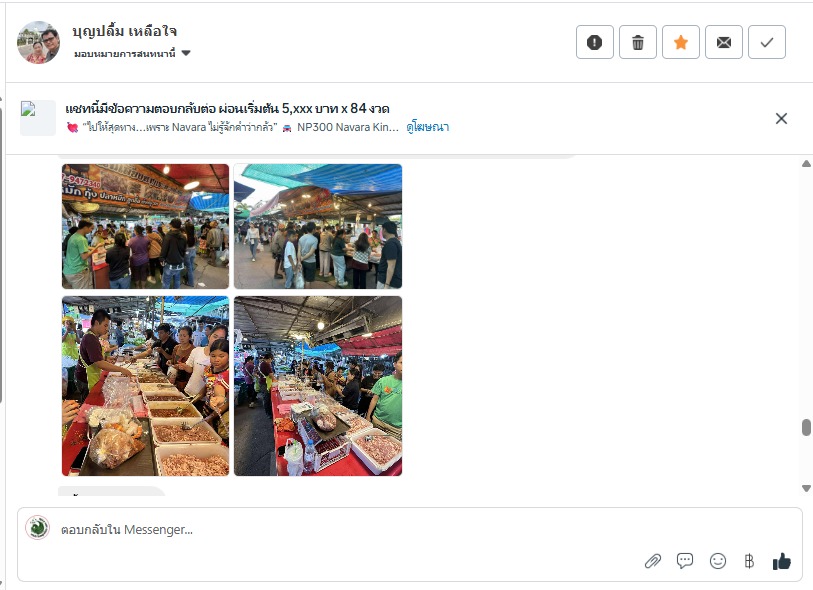
Task: Open the top-right market crowd photo
Action: pos(318,226)
